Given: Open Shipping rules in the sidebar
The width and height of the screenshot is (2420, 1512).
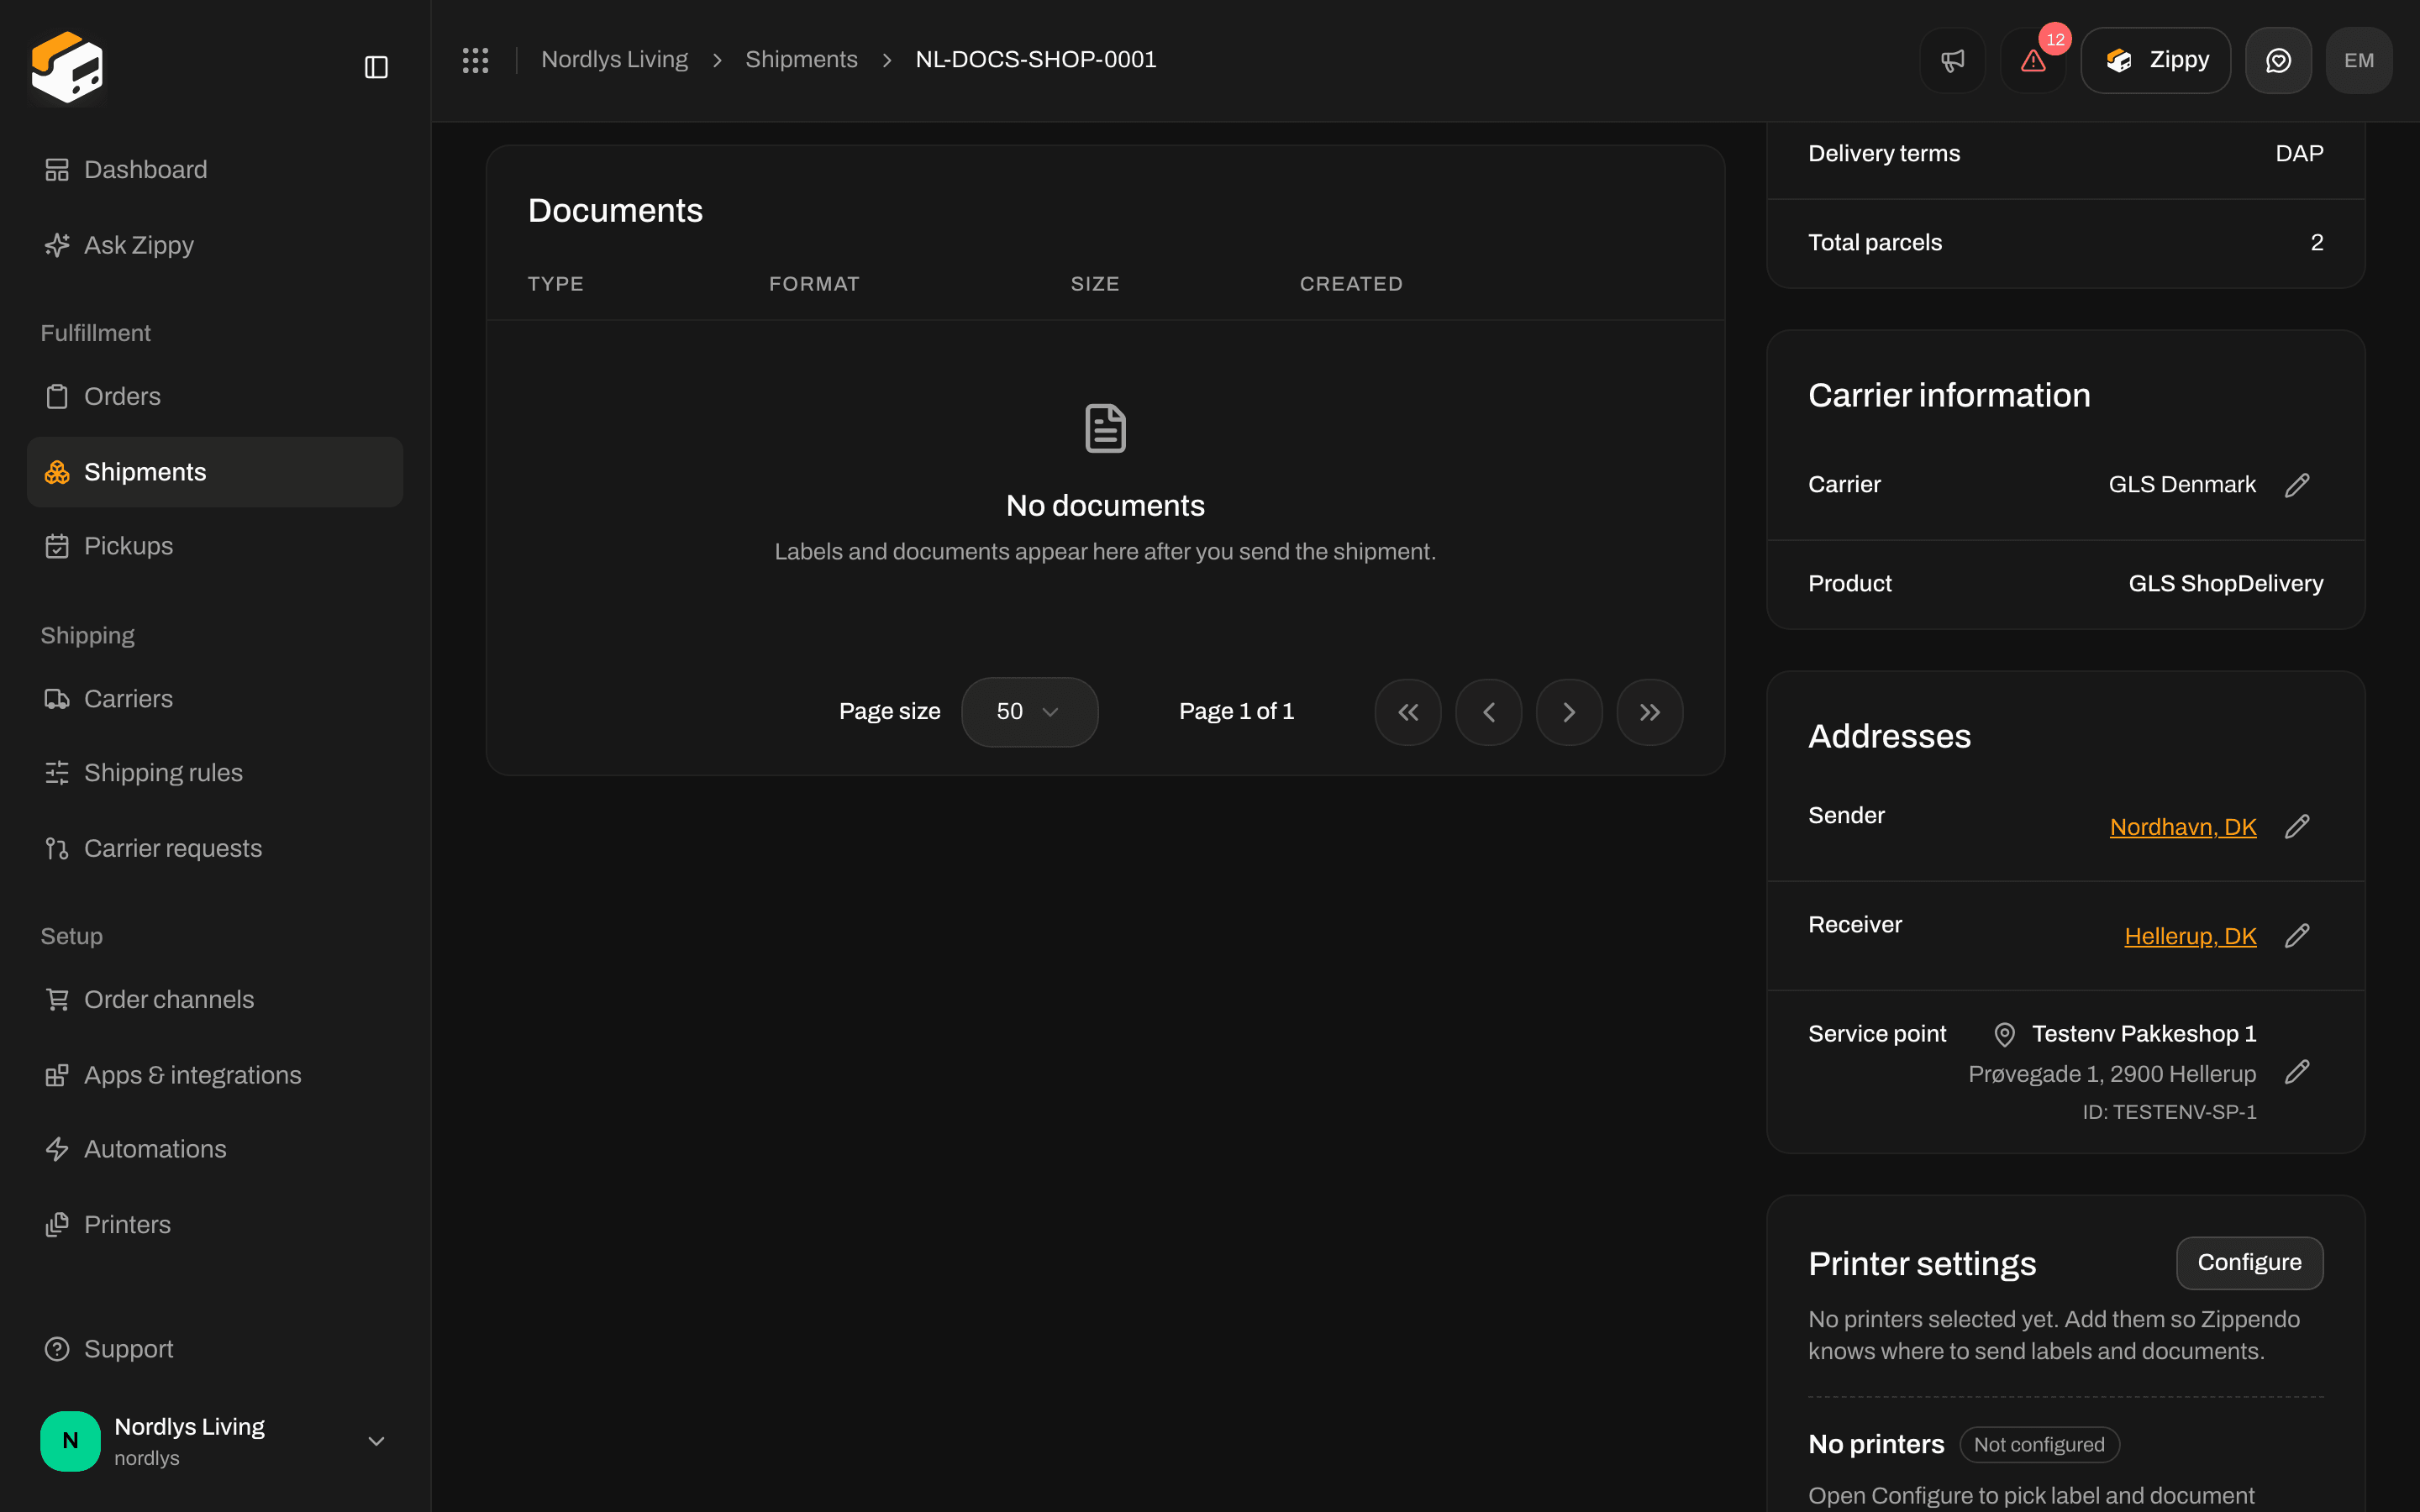Looking at the screenshot, I should coord(215,773).
